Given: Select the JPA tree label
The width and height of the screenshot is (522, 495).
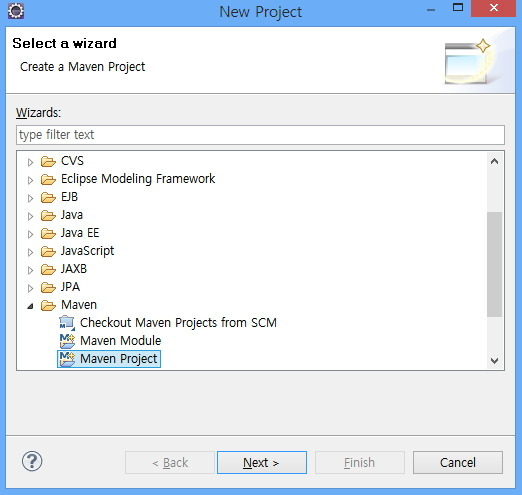Looking at the screenshot, I should pos(70,287).
